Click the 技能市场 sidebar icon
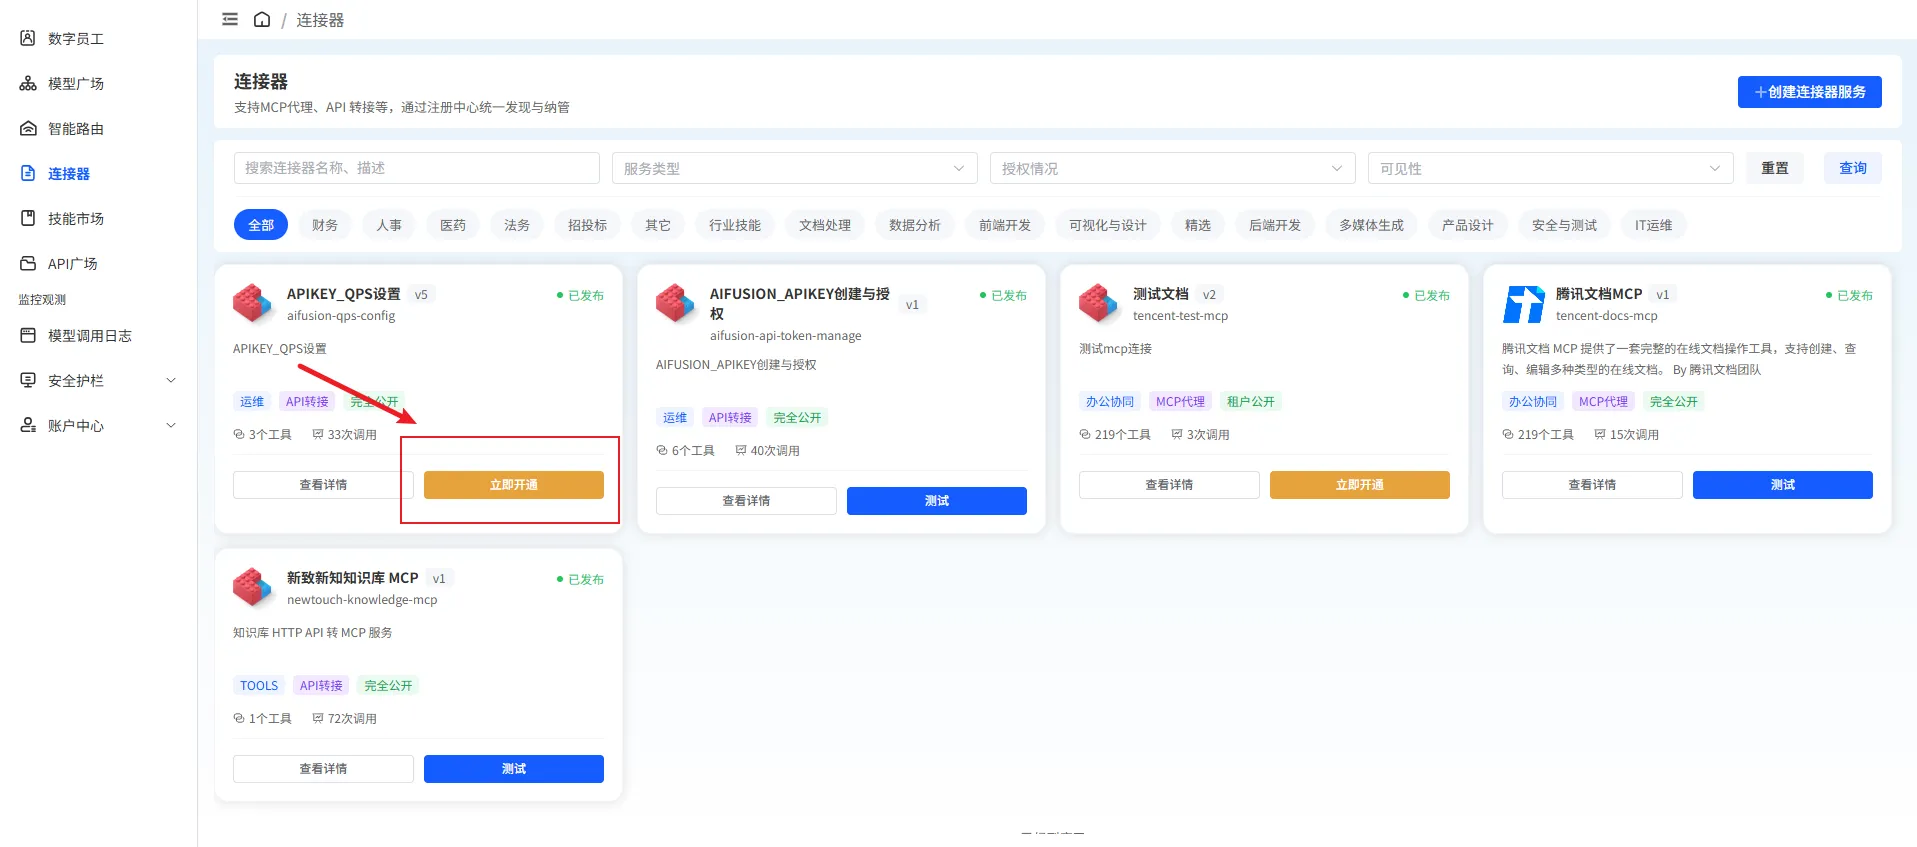 (28, 218)
